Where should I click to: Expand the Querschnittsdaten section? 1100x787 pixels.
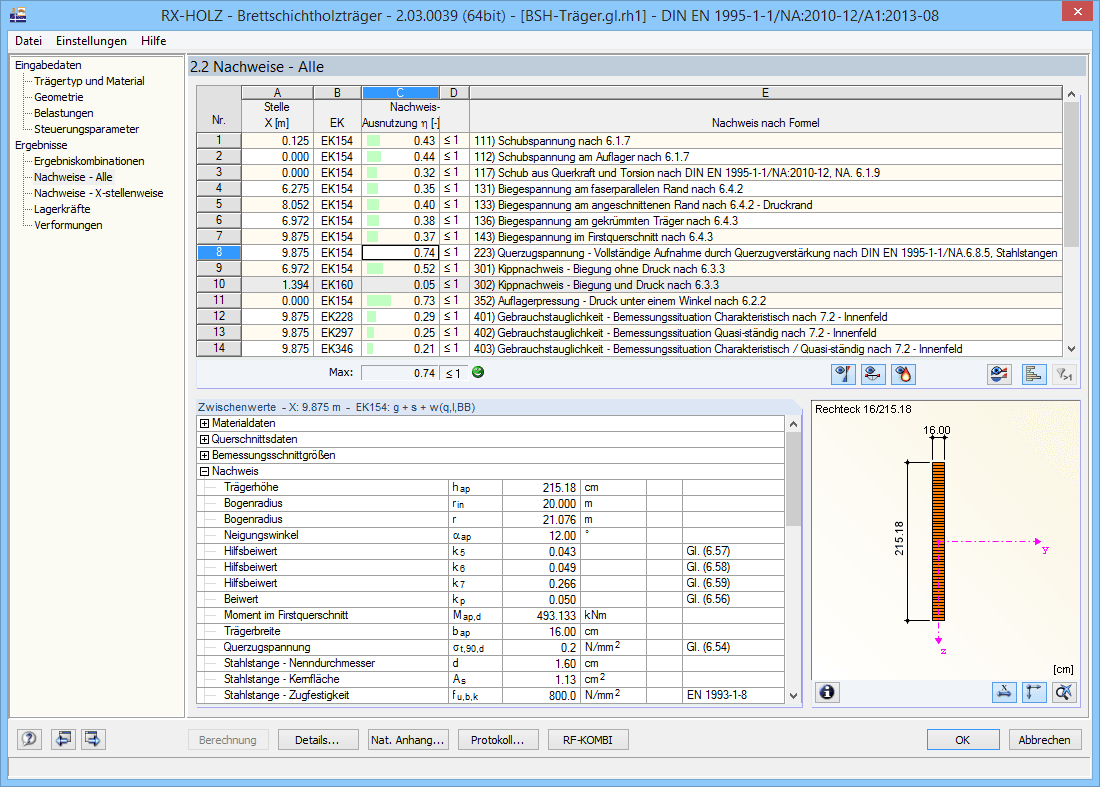205,439
